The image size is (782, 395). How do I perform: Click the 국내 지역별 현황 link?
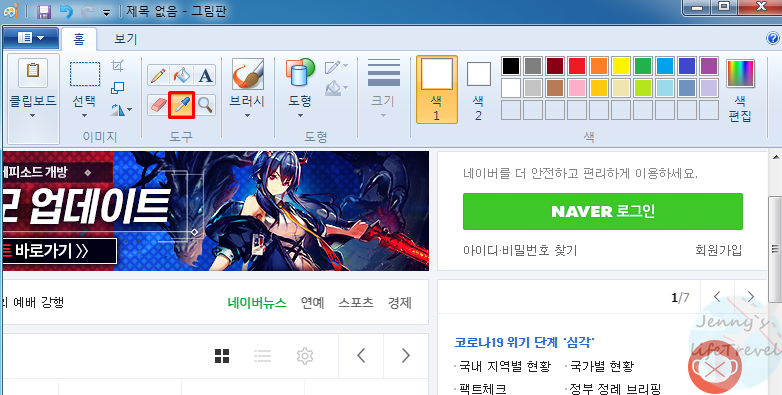pyautogui.click(x=505, y=366)
